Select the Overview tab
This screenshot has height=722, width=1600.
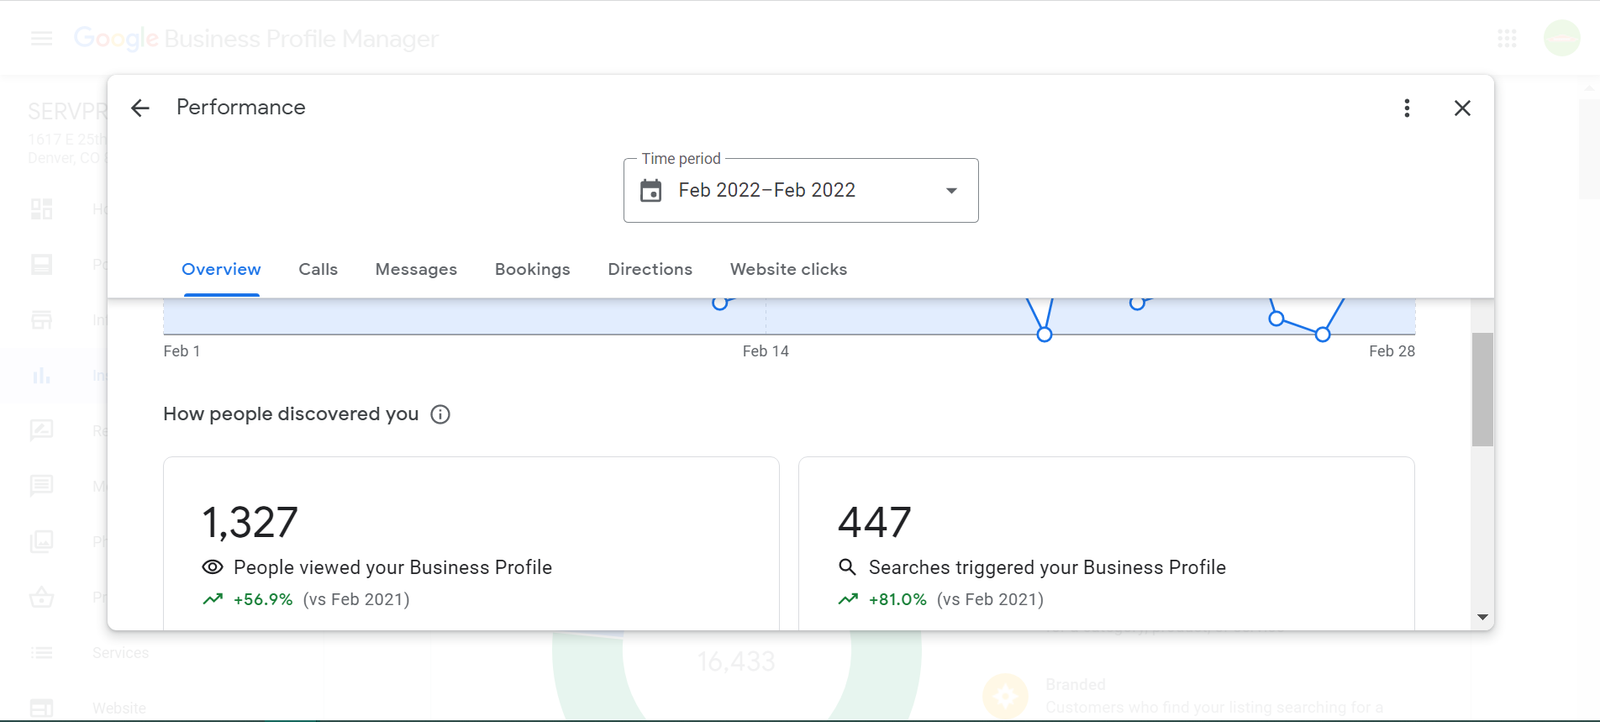point(221,269)
